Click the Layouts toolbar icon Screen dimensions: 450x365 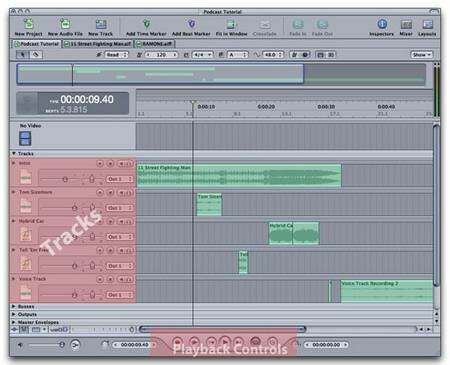427,24
